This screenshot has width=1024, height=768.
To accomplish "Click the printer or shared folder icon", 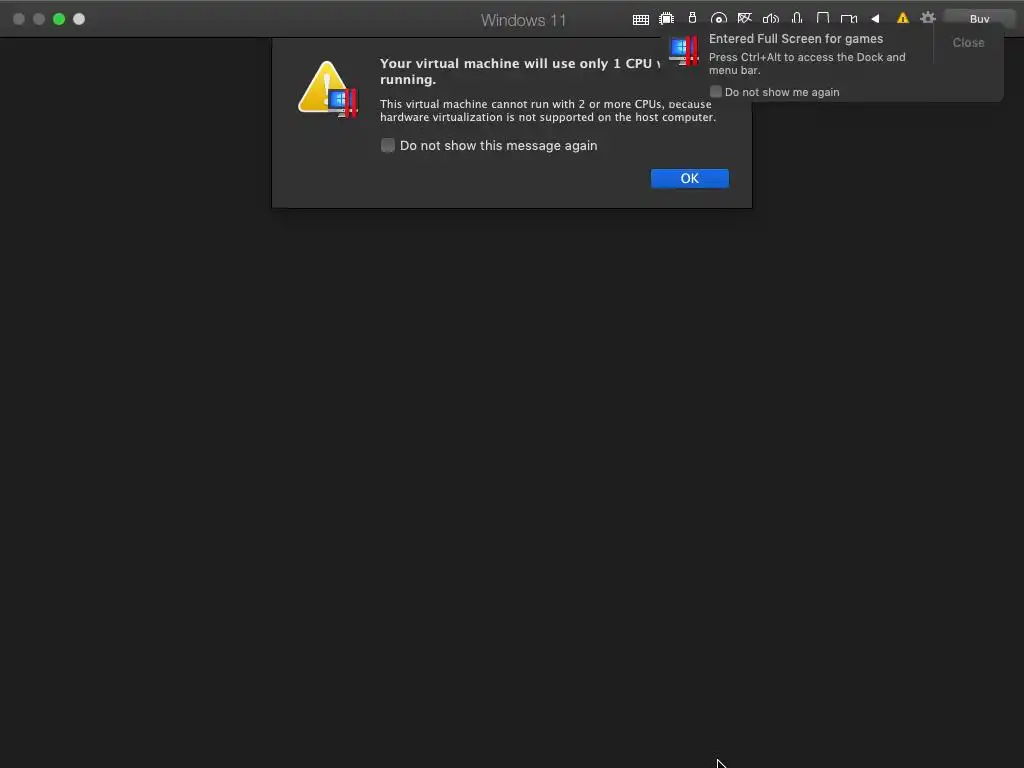I will pos(823,18).
